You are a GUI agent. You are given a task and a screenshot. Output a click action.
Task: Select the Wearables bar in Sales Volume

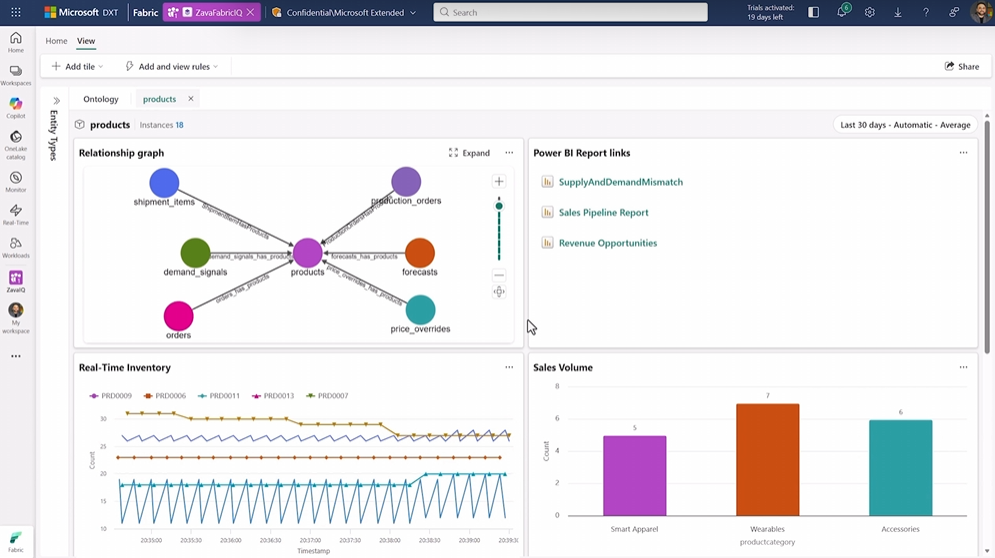pyautogui.click(x=767, y=460)
